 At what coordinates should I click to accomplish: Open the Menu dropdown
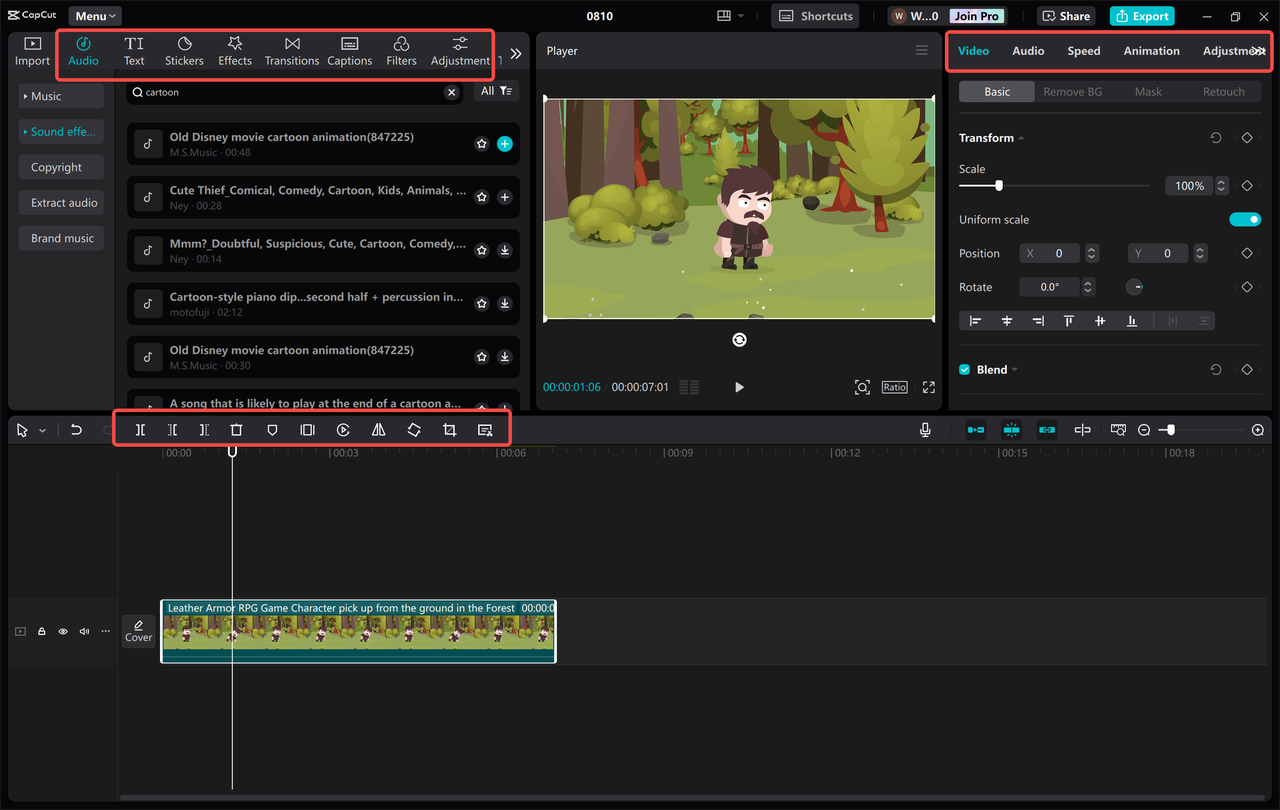[x=94, y=15]
